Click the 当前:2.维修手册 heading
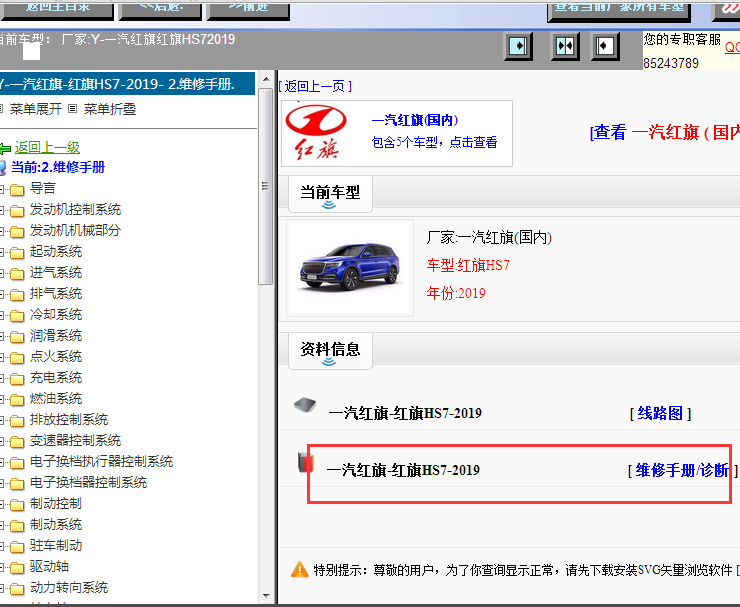Viewport: 740px width, 607px height. click(58, 167)
